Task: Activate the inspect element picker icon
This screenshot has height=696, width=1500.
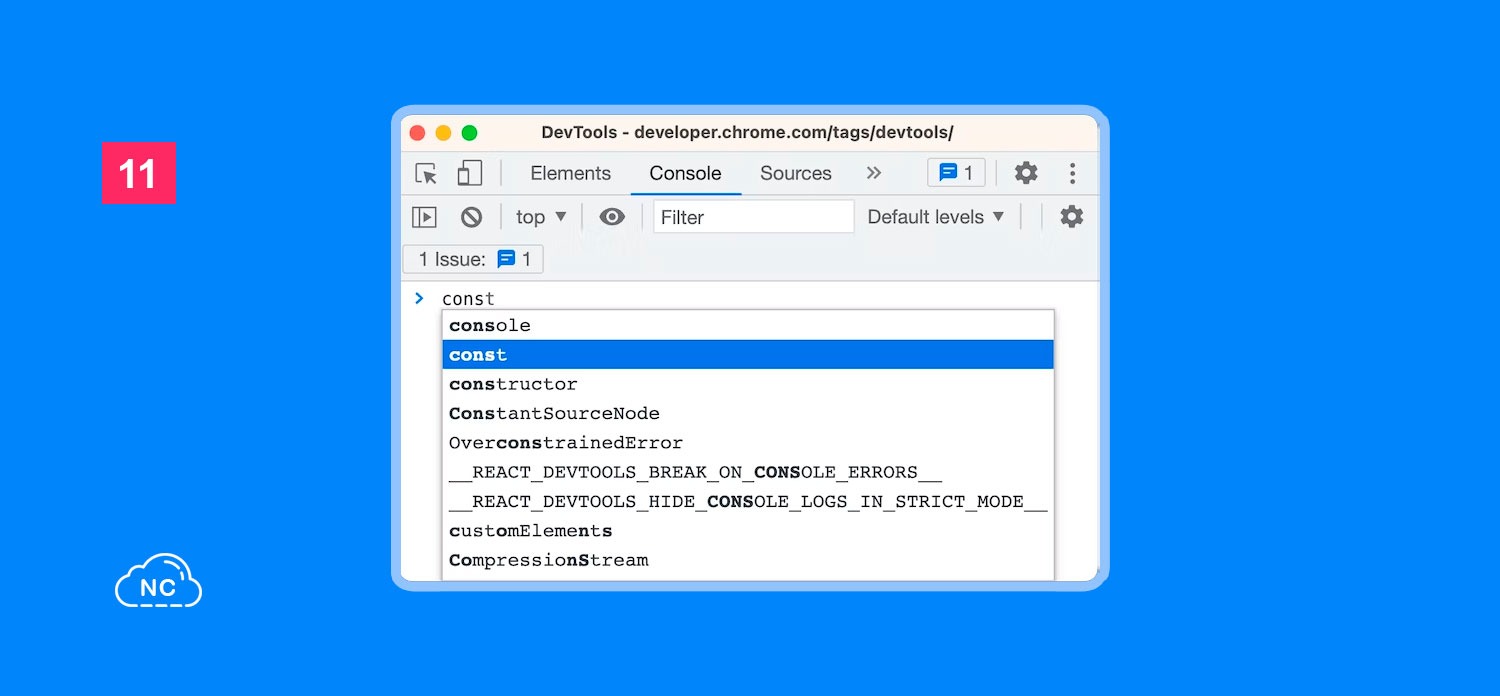Action: [427, 173]
